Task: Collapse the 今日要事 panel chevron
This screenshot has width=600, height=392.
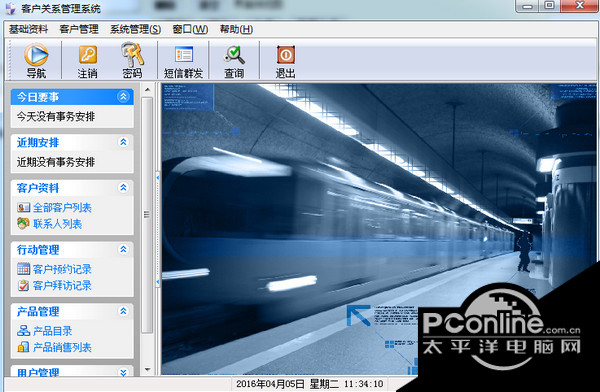Action: pos(123,97)
